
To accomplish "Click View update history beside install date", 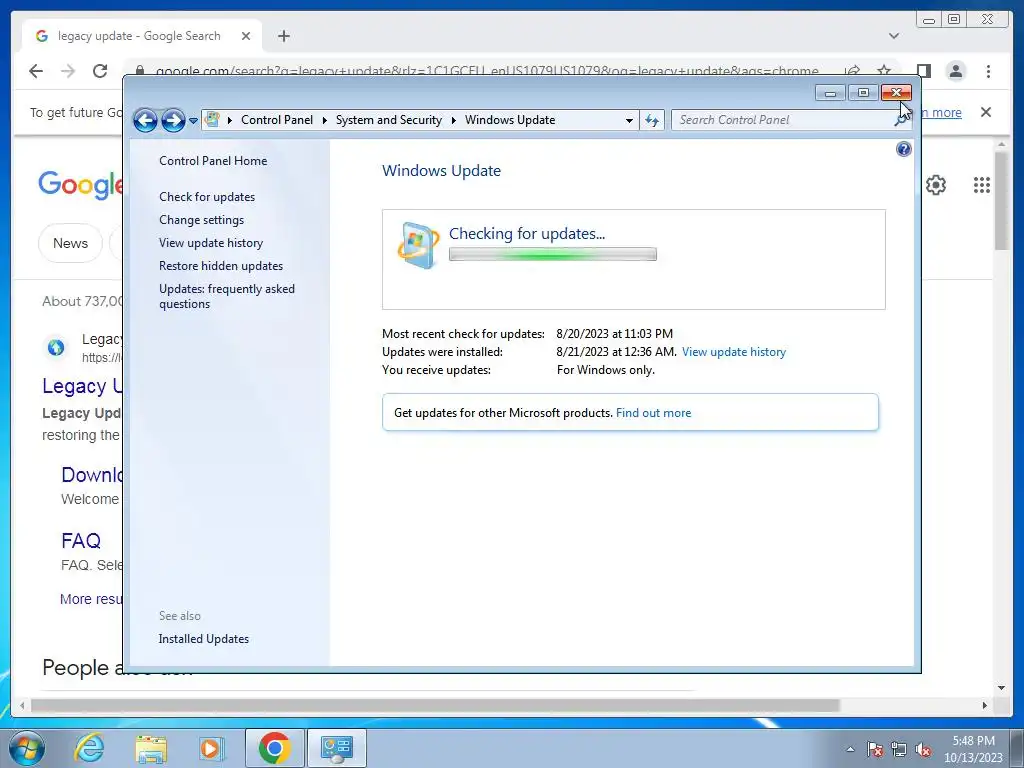I will point(733,352).
